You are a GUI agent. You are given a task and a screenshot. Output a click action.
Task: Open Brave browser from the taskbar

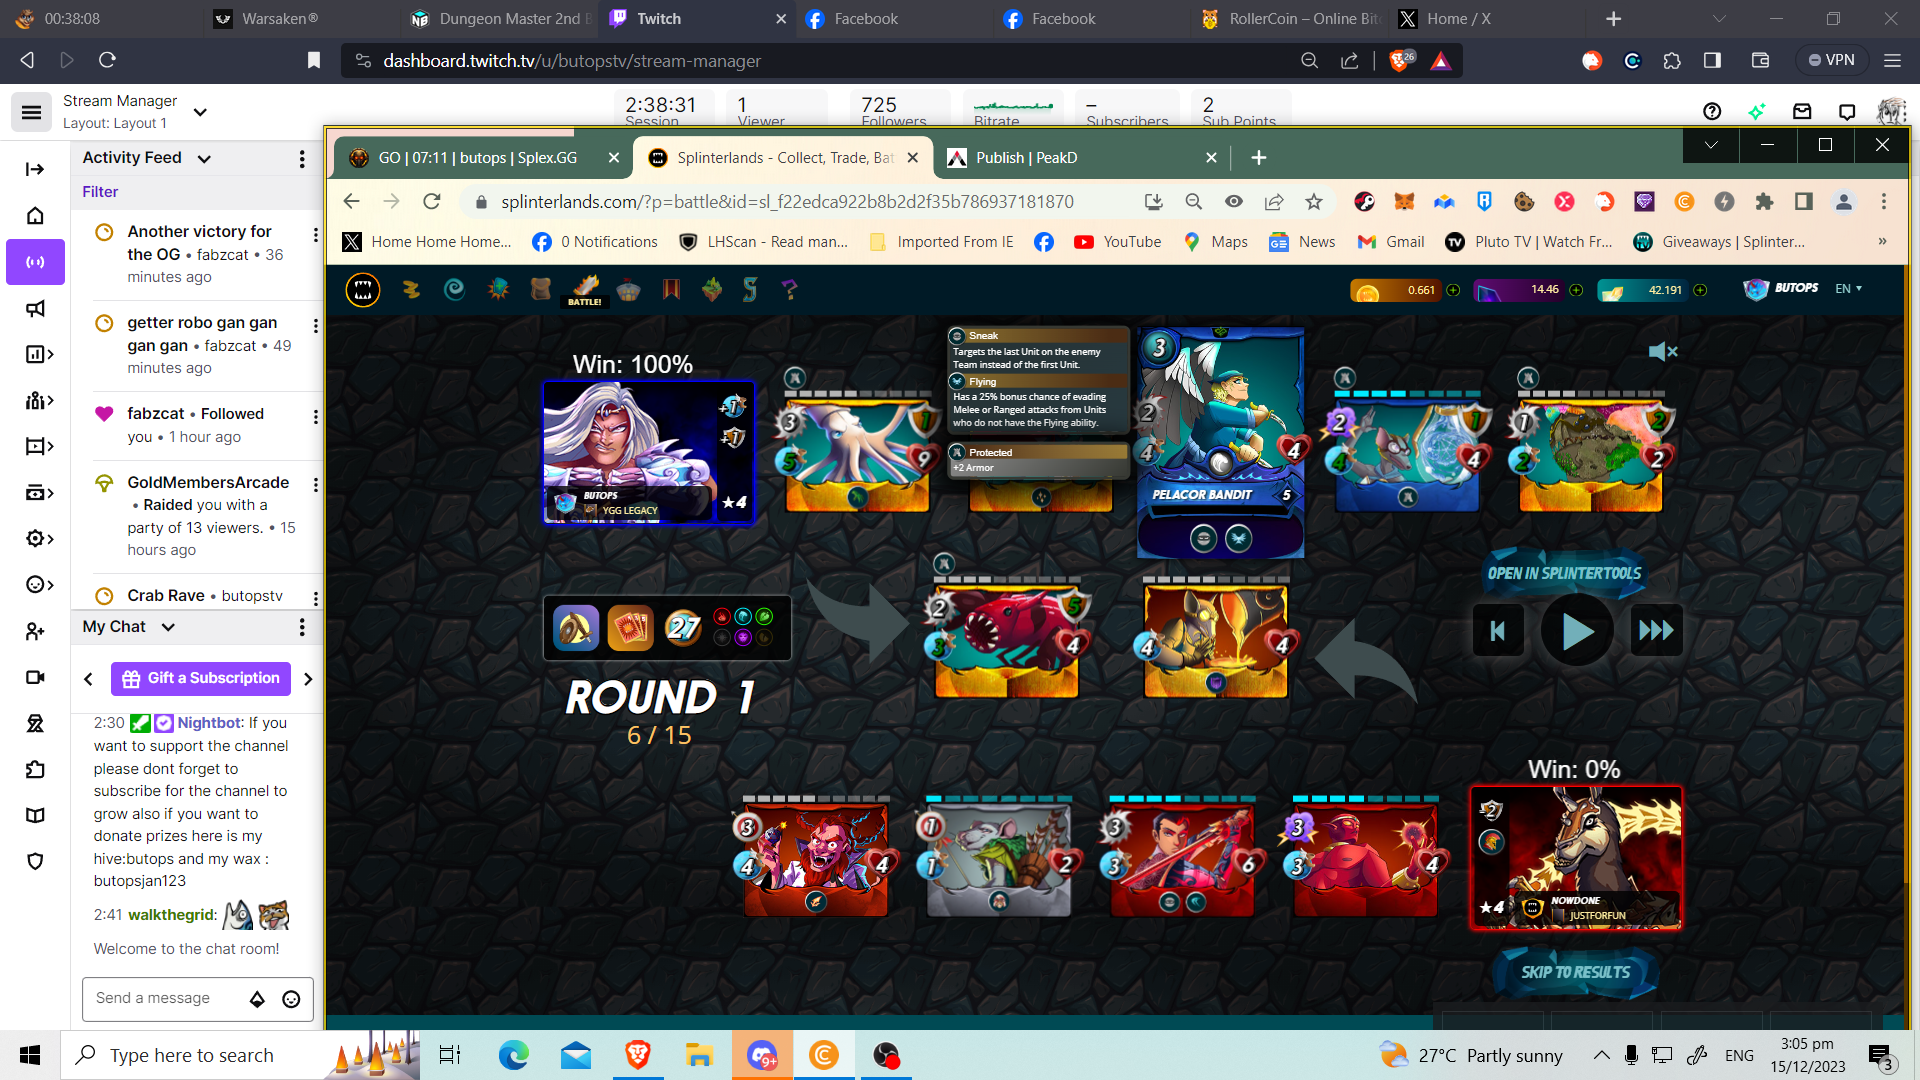click(638, 1055)
